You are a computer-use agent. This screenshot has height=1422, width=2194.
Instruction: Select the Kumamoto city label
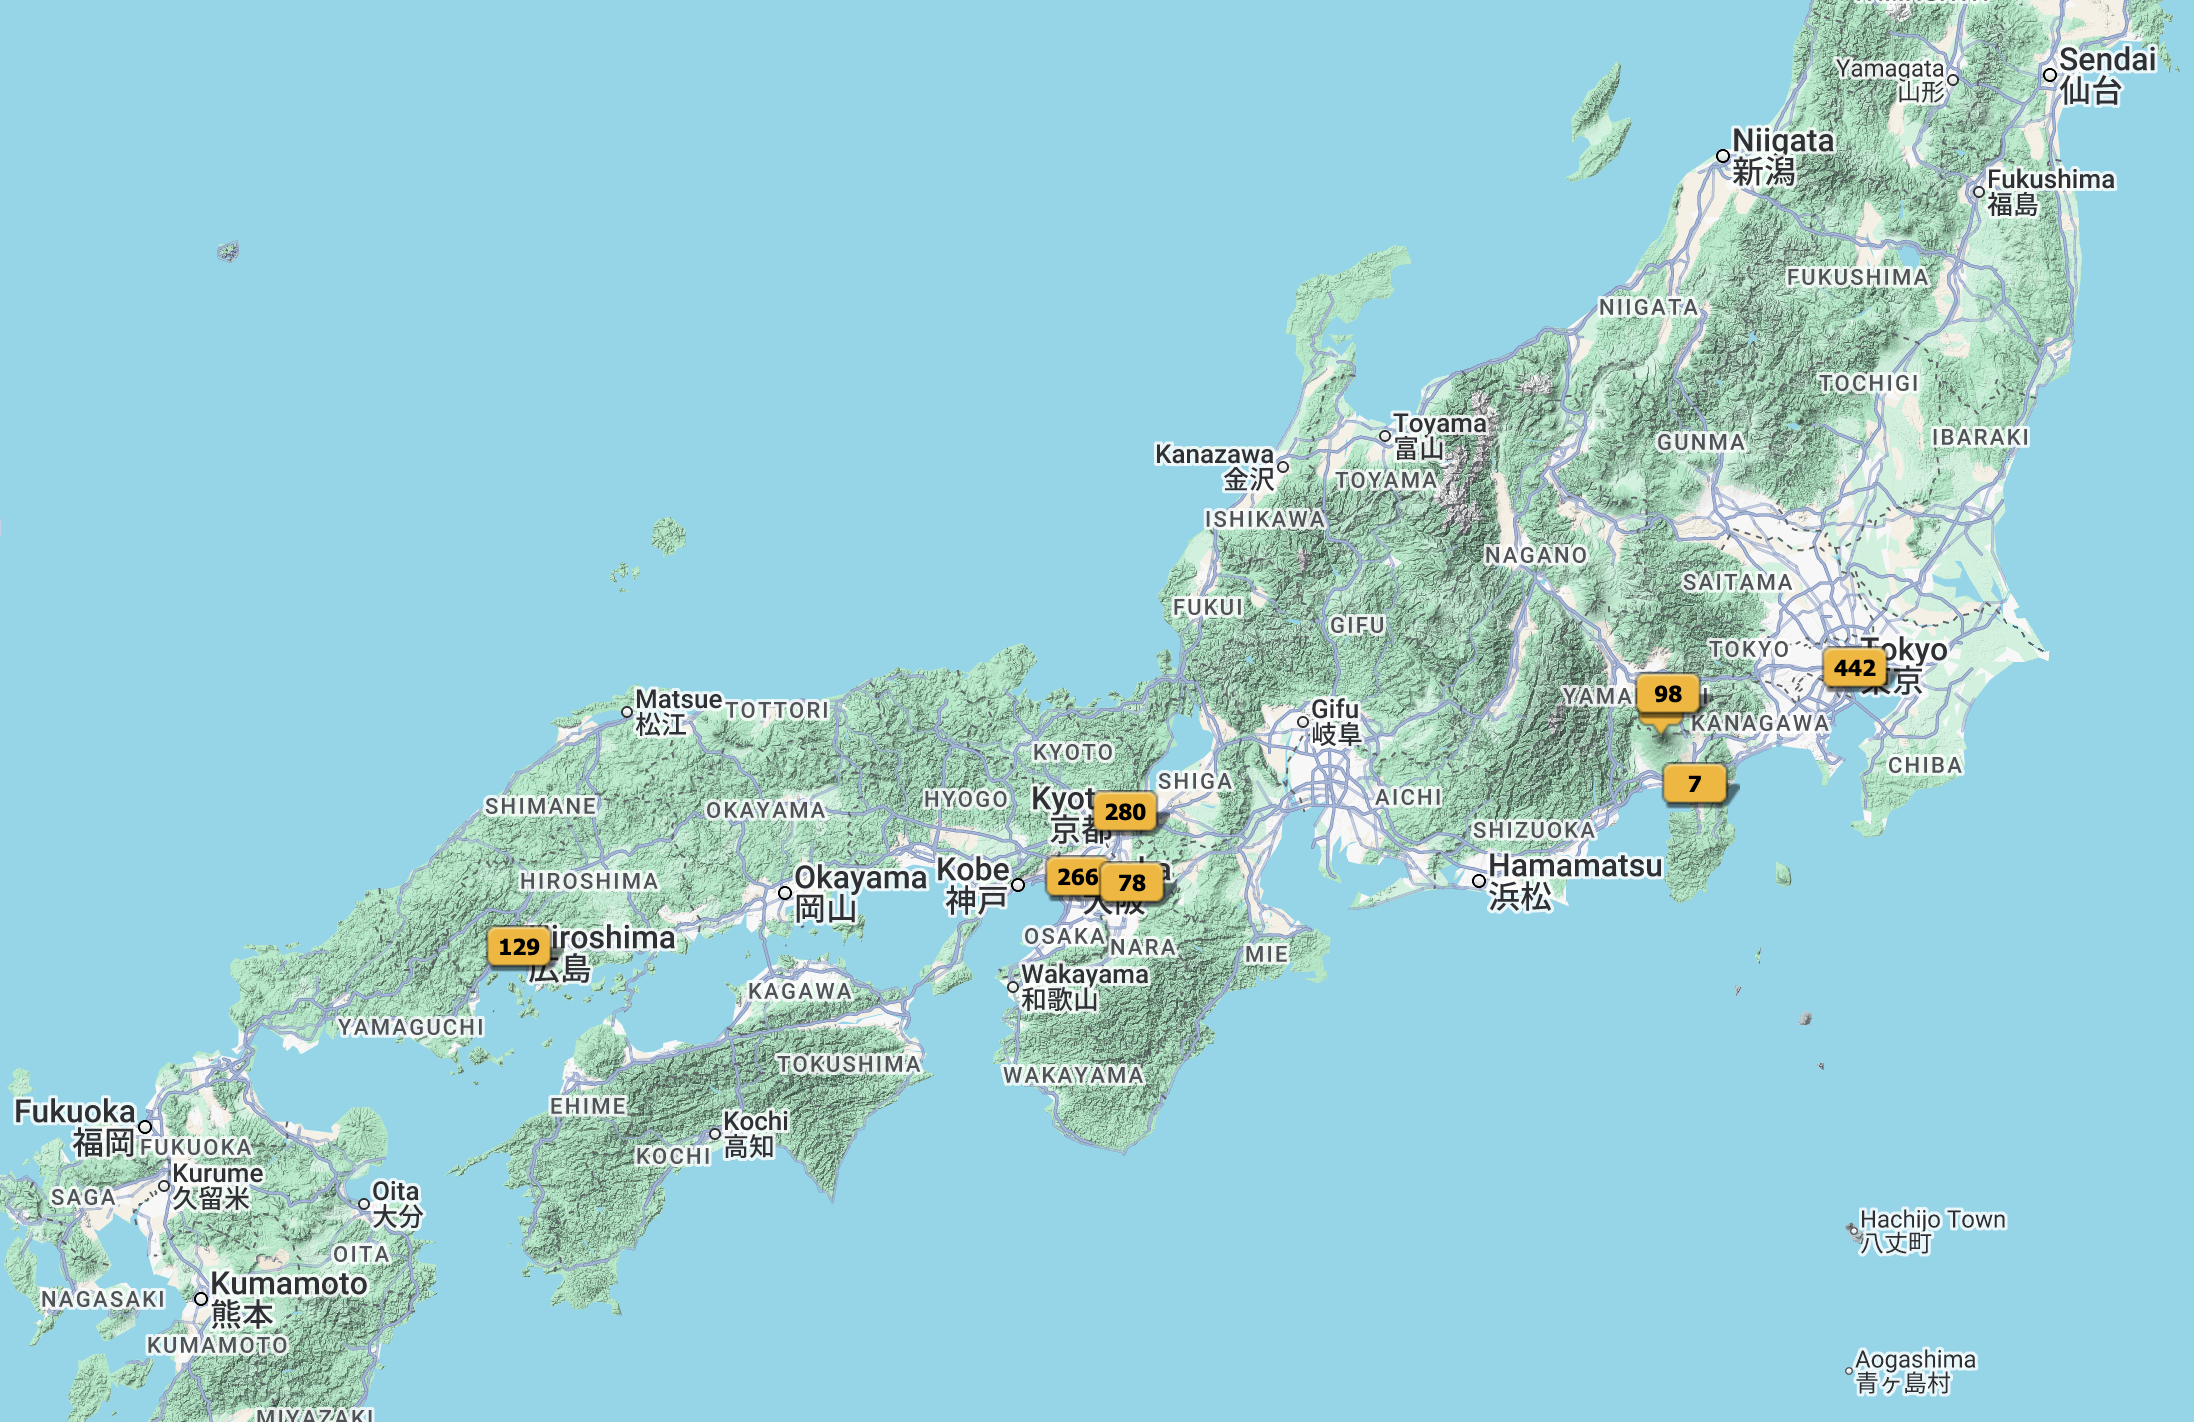288,1284
